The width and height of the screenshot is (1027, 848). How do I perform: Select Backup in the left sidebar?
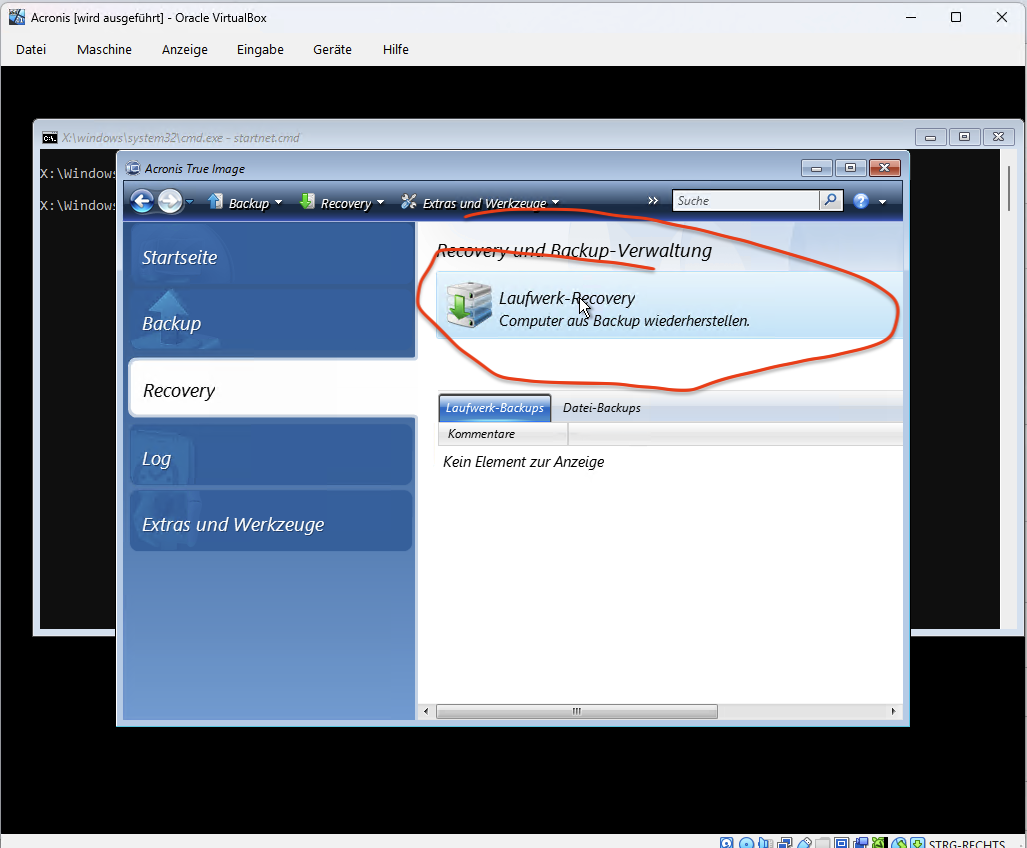[x=272, y=323]
